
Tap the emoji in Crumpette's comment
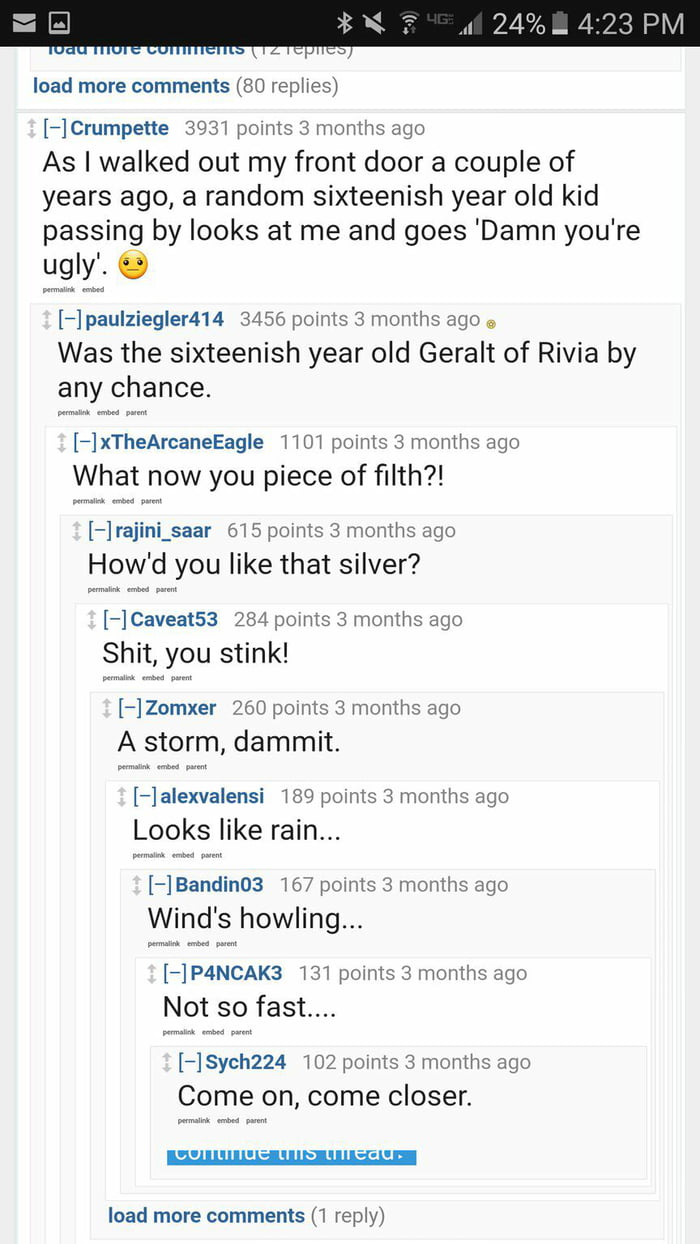(133, 267)
